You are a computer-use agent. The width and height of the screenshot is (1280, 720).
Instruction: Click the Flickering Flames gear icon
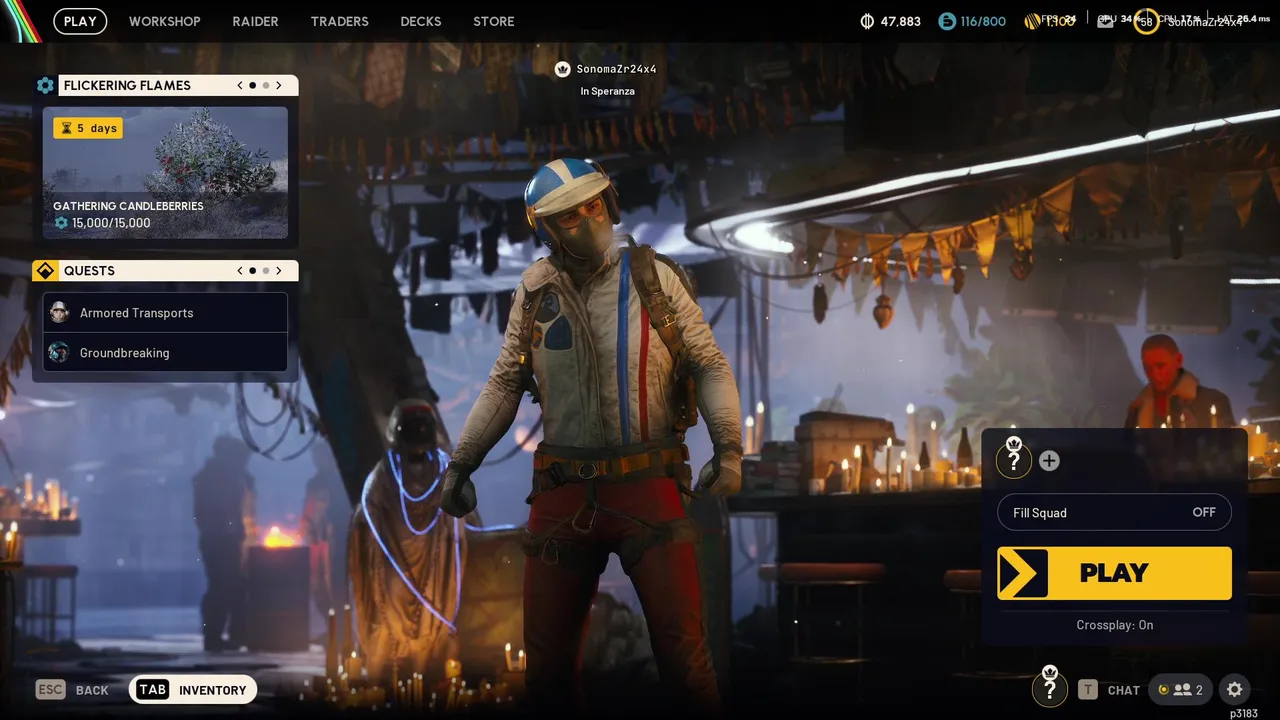pos(45,85)
